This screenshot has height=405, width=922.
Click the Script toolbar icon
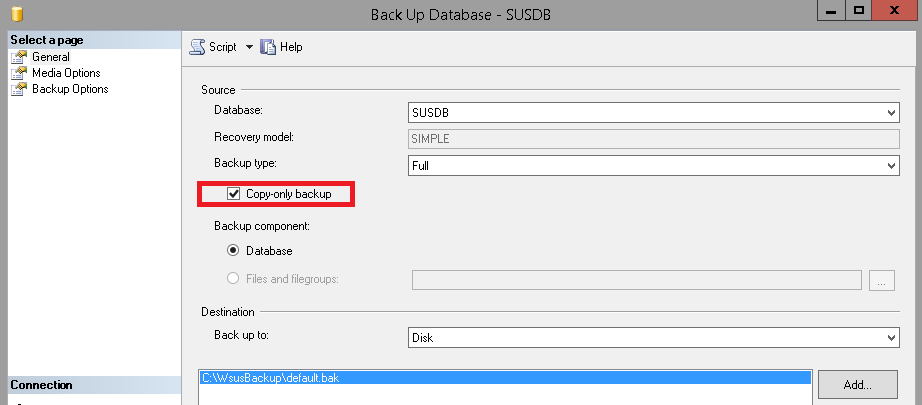197,46
